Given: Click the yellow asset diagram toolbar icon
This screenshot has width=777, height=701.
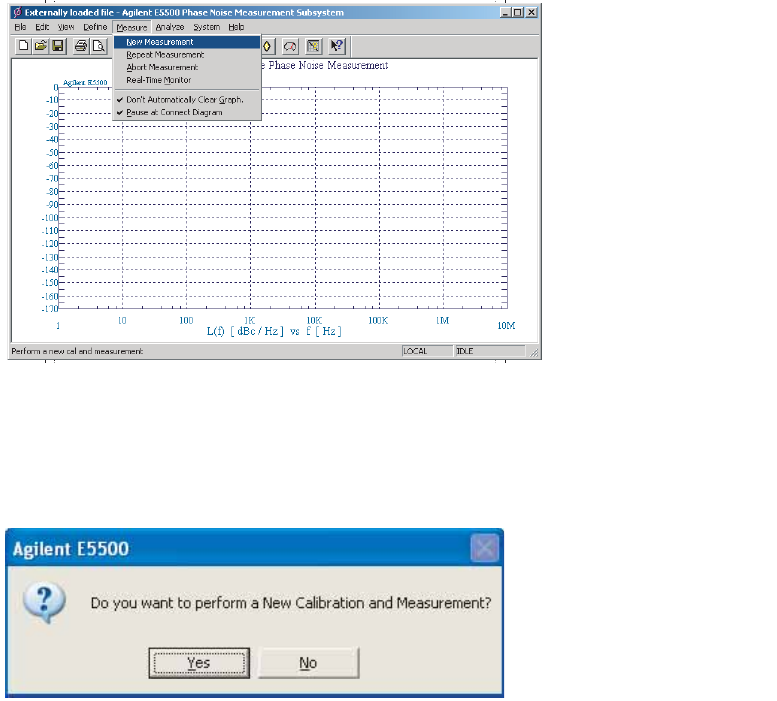Looking at the screenshot, I should [x=313, y=46].
